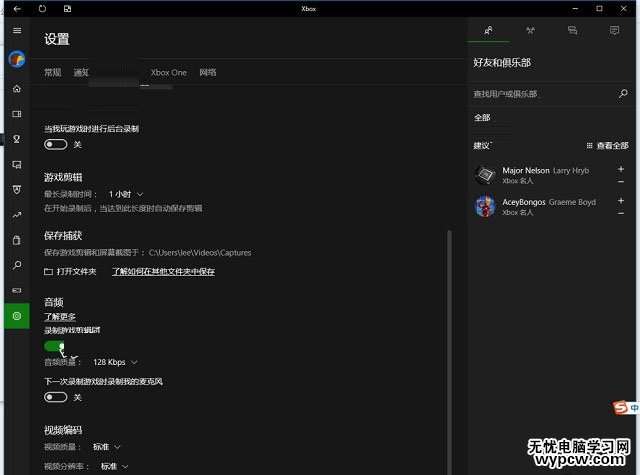
Task: Switch to the Messages tab icon
Action: tap(572, 30)
